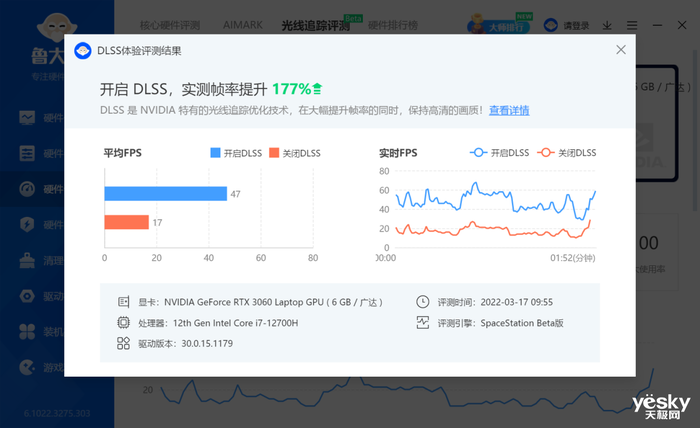
Task: Click the 请登录 login link
Action: click(575, 25)
